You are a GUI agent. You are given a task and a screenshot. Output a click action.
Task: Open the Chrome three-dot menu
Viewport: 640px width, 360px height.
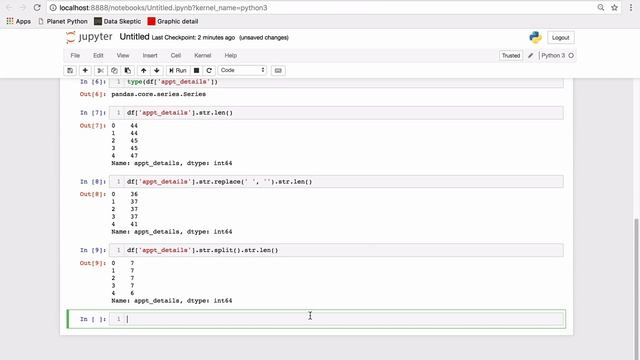[x=631, y=7]
